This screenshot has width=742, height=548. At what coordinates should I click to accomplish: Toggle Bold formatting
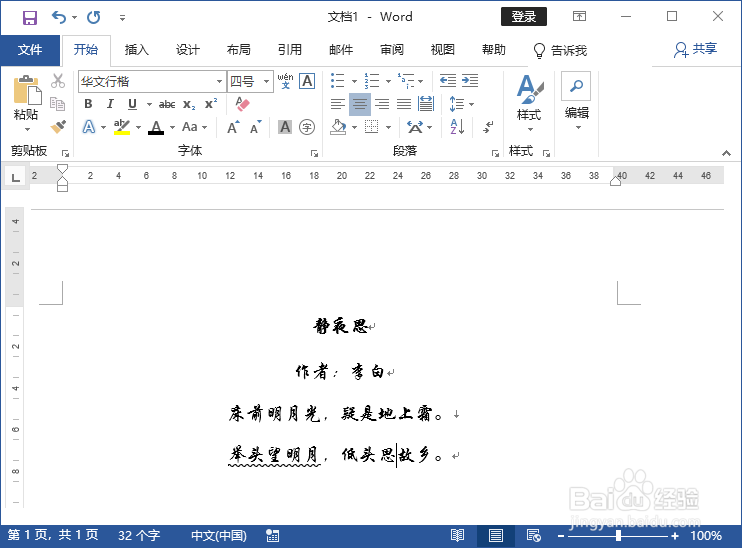88,104
